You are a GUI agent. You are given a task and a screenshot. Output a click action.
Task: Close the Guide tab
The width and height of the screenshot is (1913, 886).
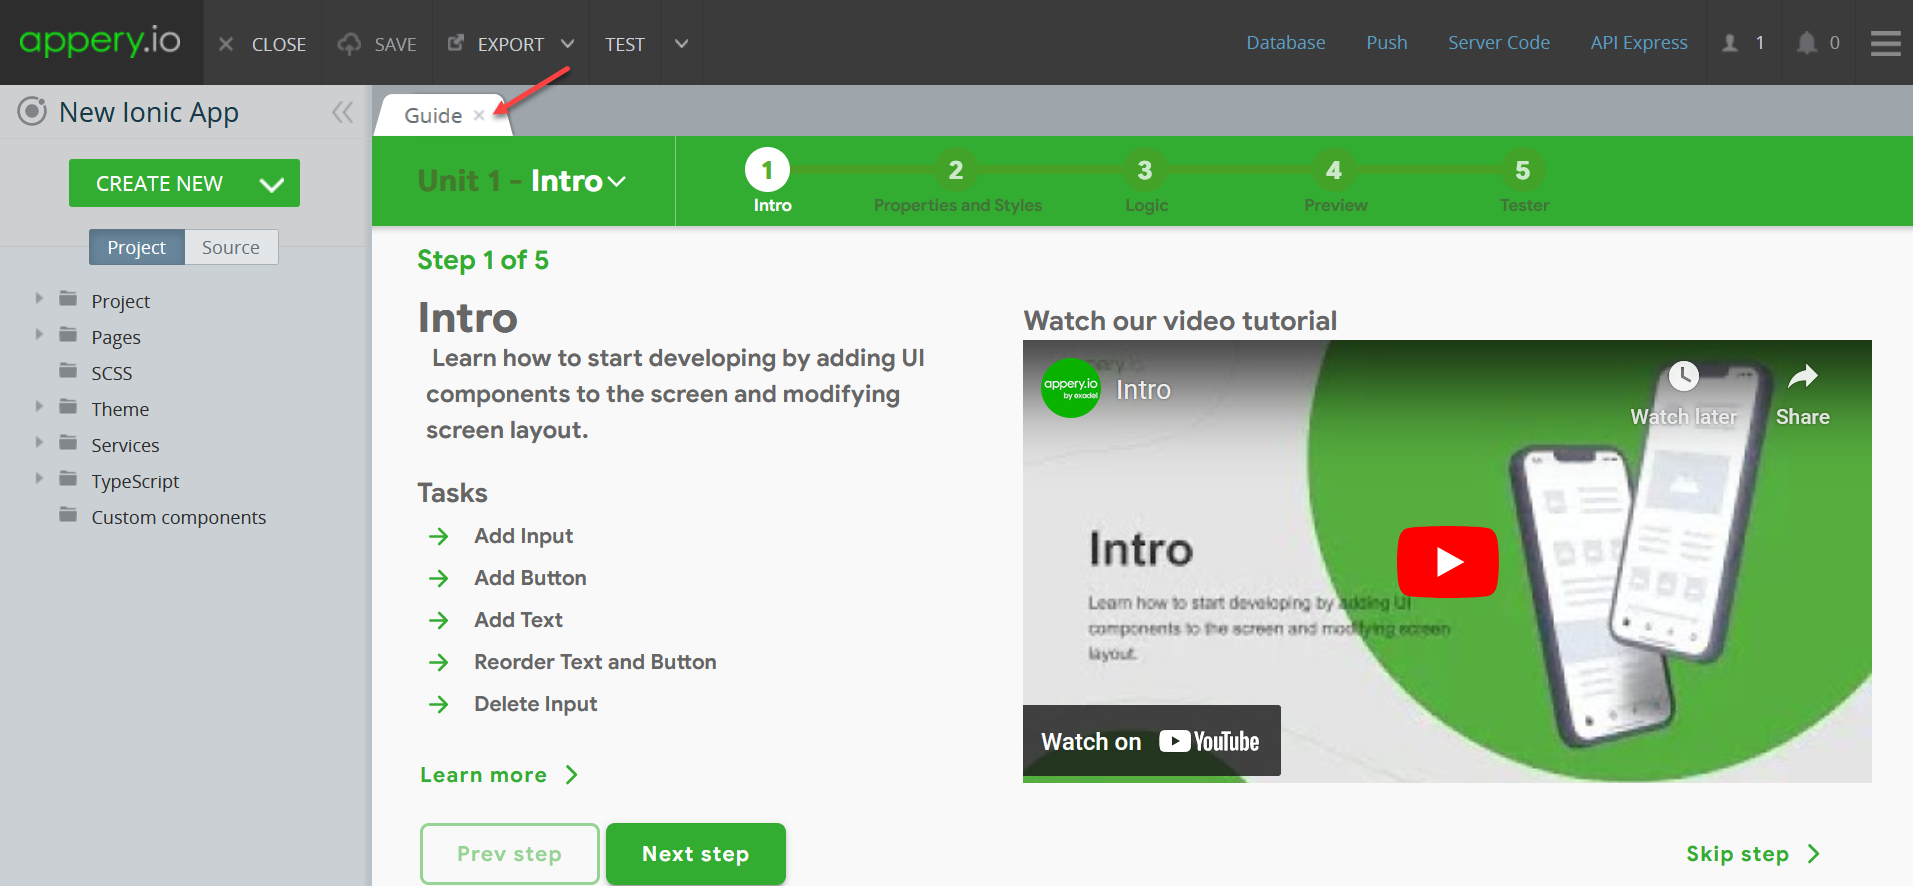[479, 115]
